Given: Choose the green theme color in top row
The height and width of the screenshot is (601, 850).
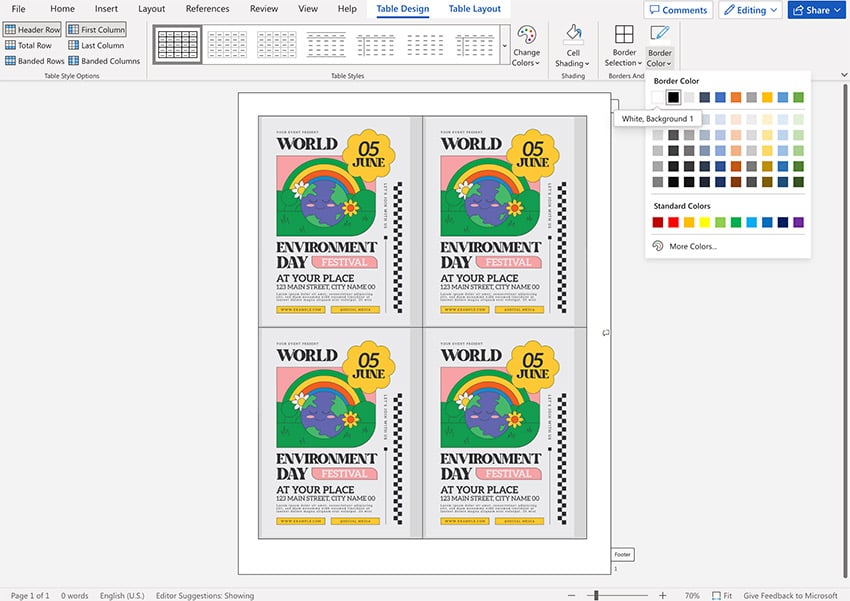Looking at the screenshot, I should [799, 97].
